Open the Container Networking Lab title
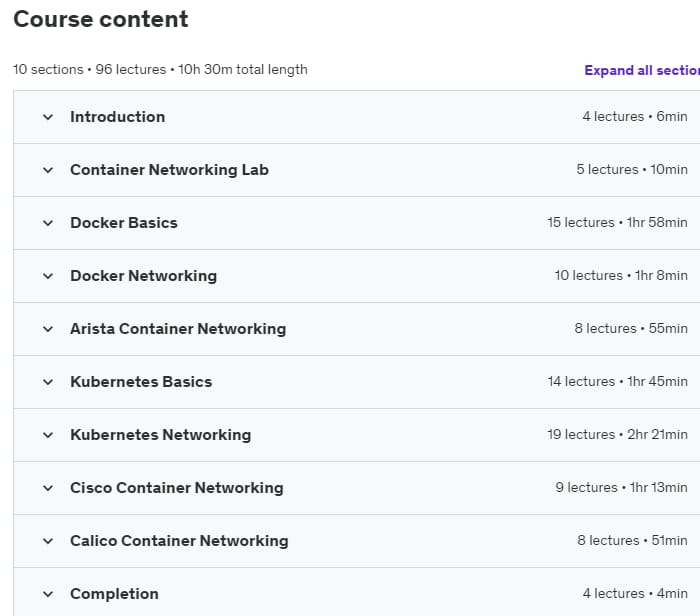700x616 pixels. click(x=169, y=170)
